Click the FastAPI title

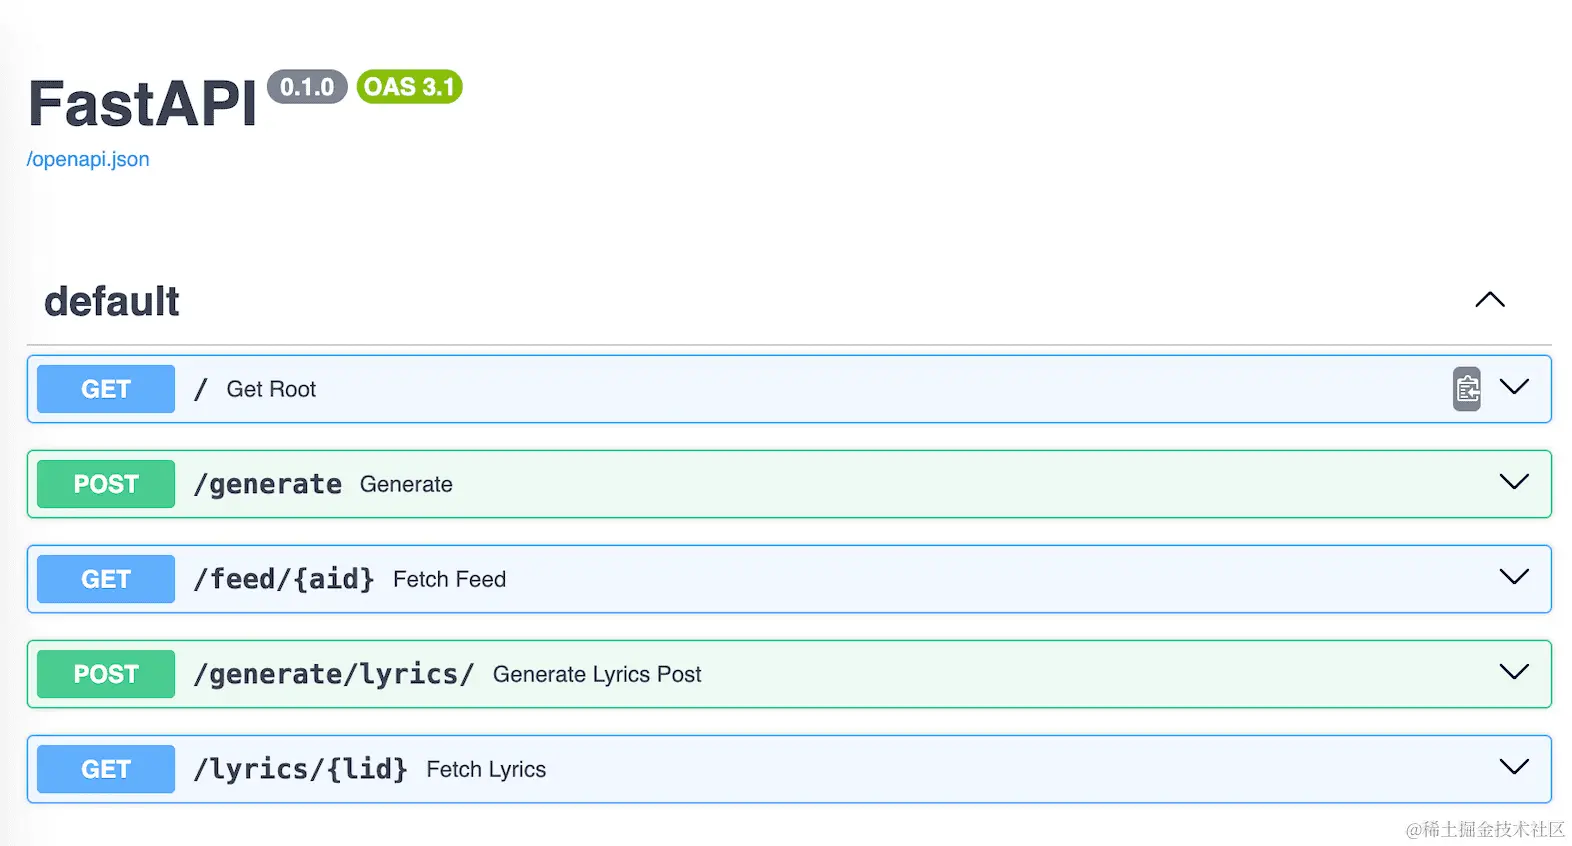(x=143, y=103)
